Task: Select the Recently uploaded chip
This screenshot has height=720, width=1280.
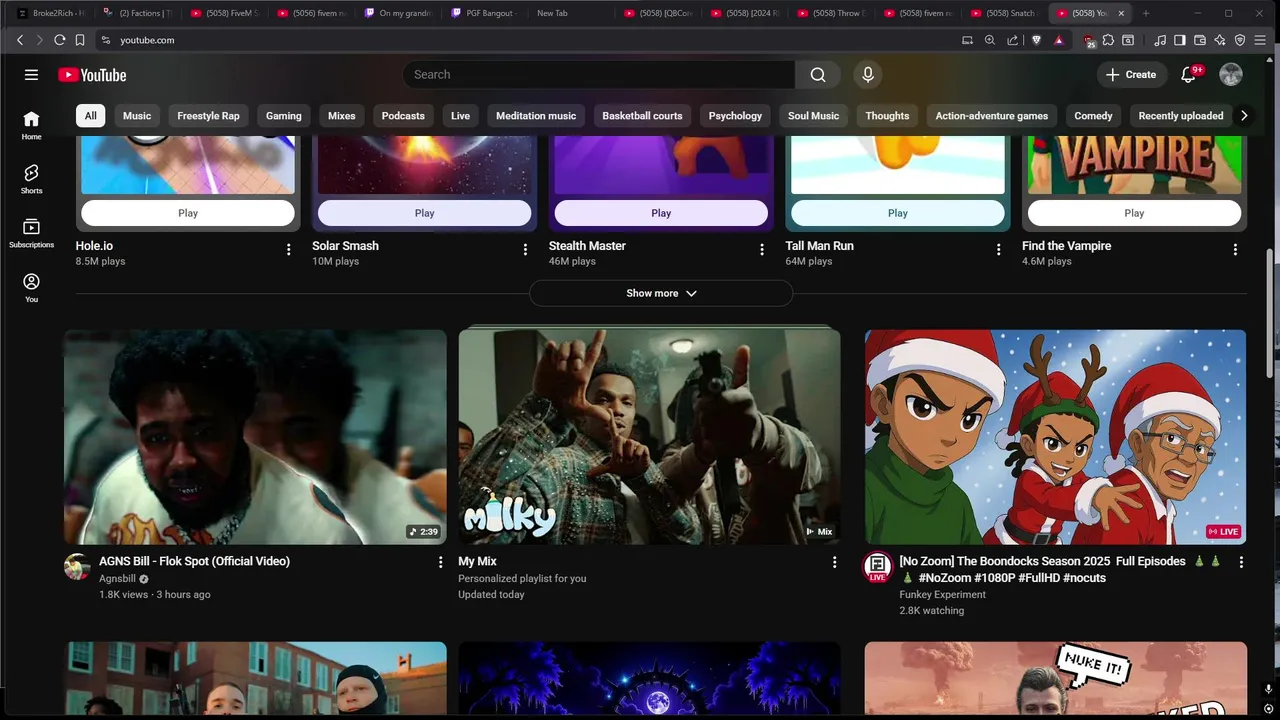Action: pyautogui.click(x=1181, y=116)
